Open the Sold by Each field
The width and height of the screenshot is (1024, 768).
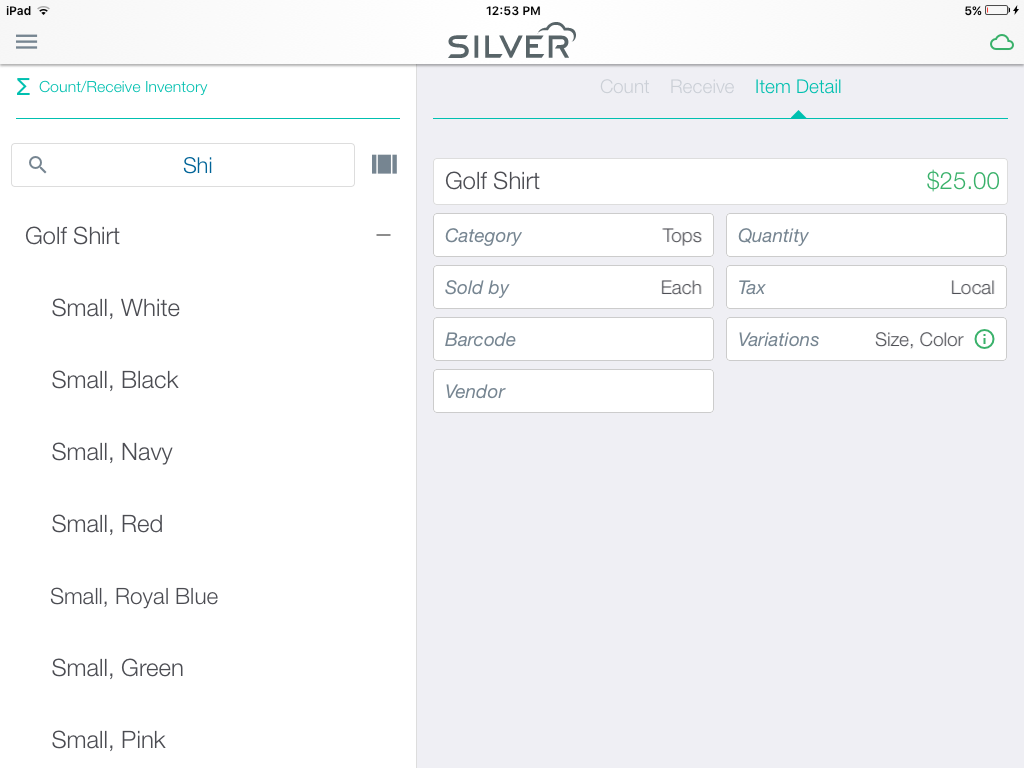tap(573, 287)
